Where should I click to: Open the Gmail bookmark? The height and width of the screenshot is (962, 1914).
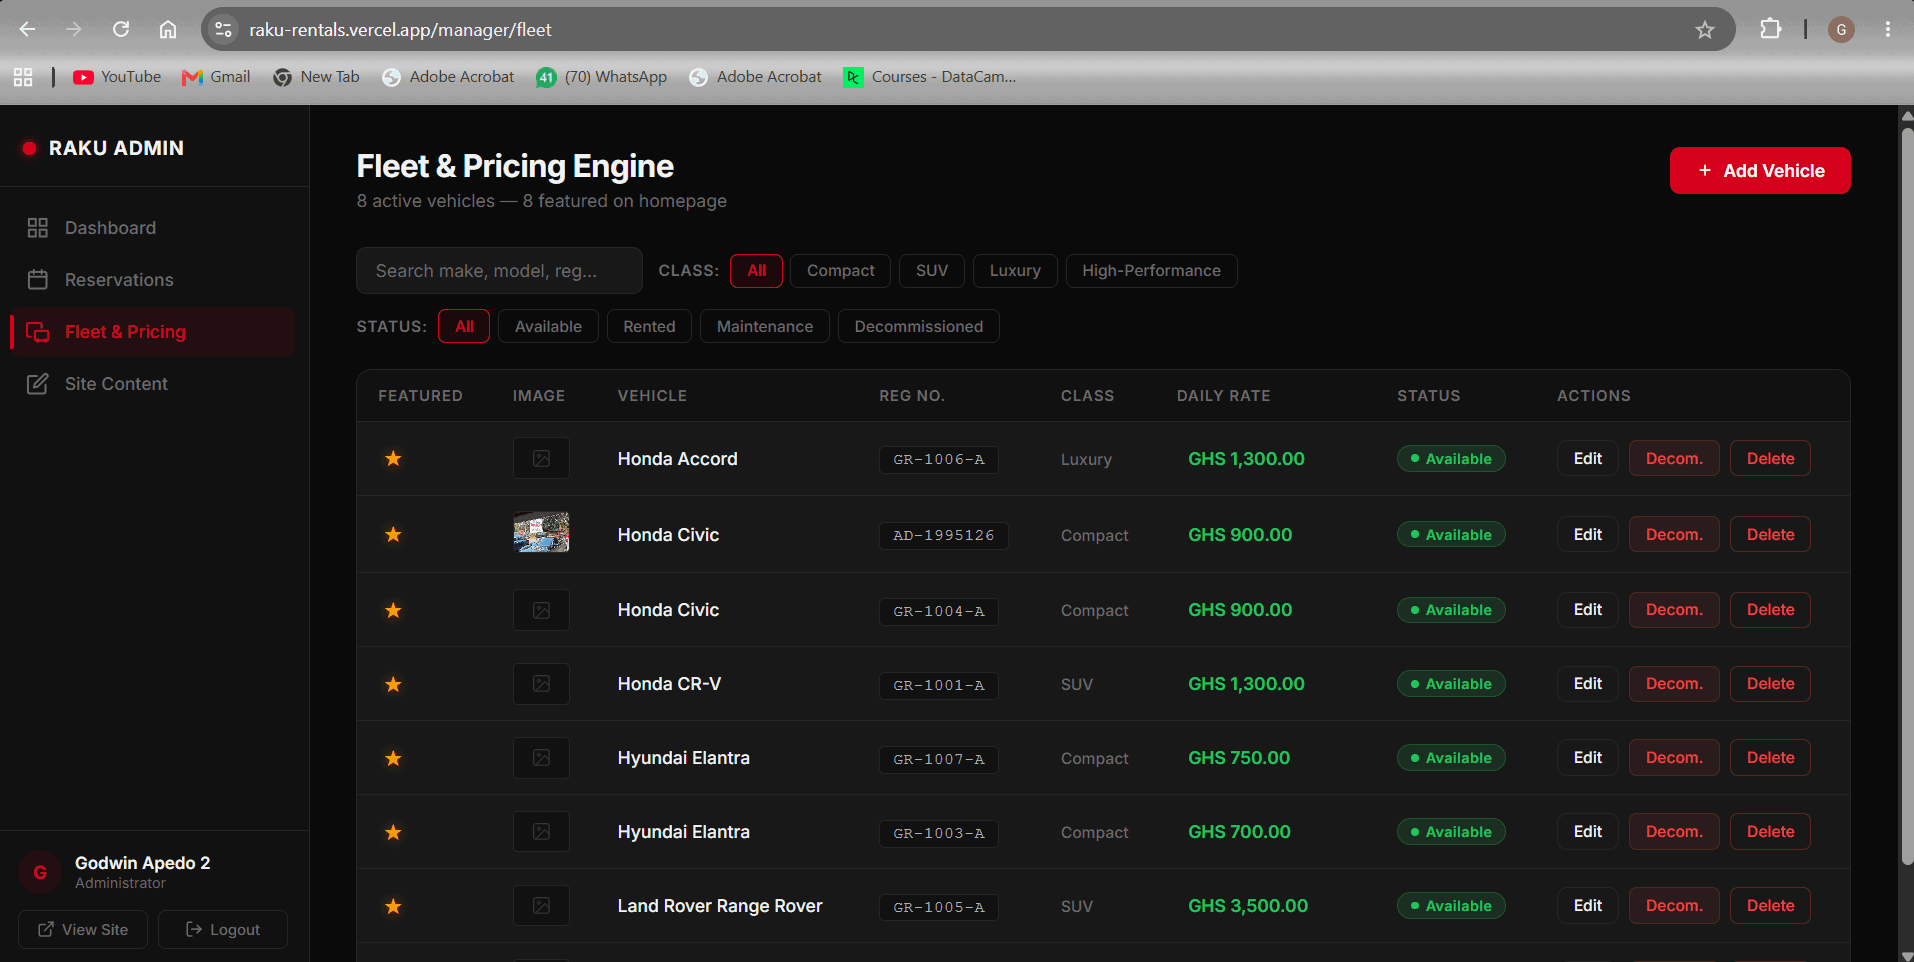click(x=216, y=77)
